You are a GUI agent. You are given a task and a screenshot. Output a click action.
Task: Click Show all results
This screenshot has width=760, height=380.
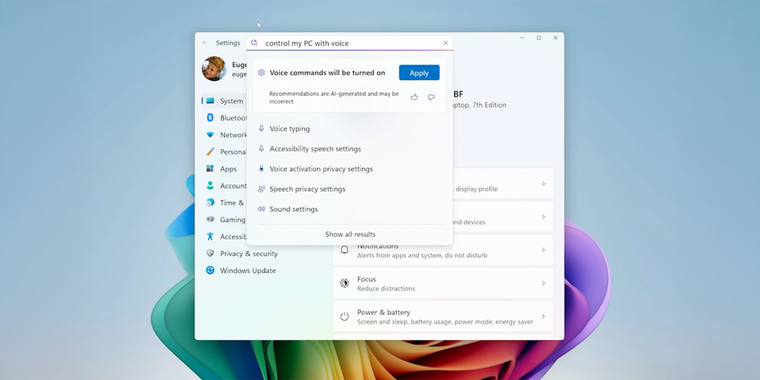point(350,234)
